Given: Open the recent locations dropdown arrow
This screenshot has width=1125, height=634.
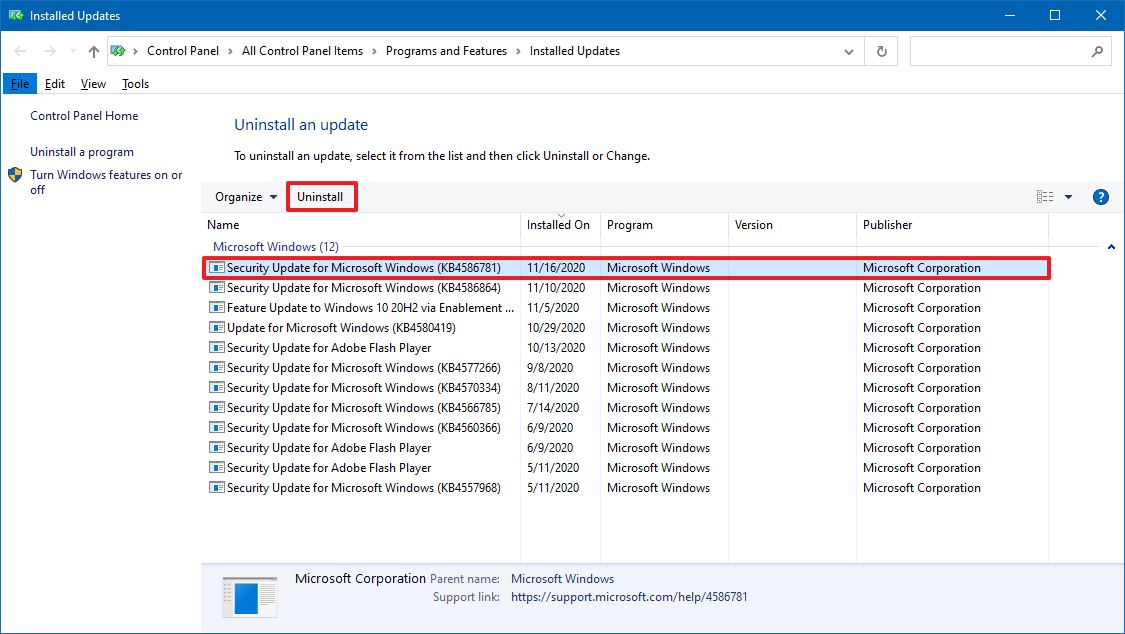Looking at the screenshot, I should point(72,51).
